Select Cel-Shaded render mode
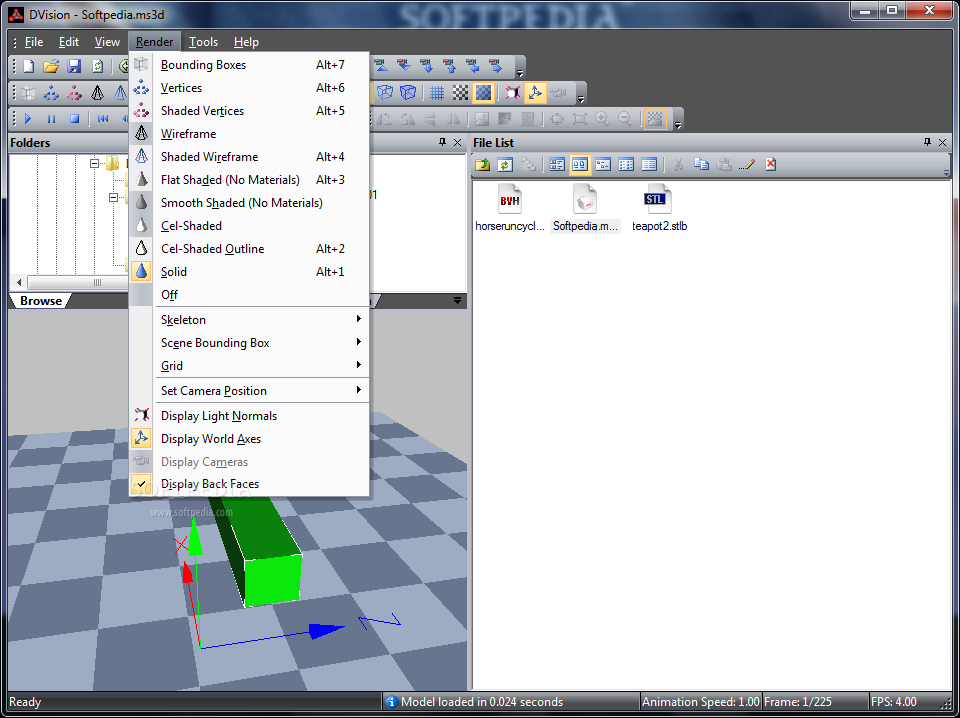This screenshot has height=718, width=960. [249, 226]
